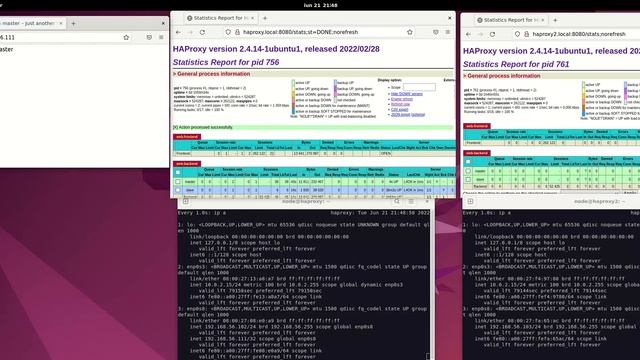Close the master tab in the left browser window
640x360 pixels.
click(x=61, y=23)
